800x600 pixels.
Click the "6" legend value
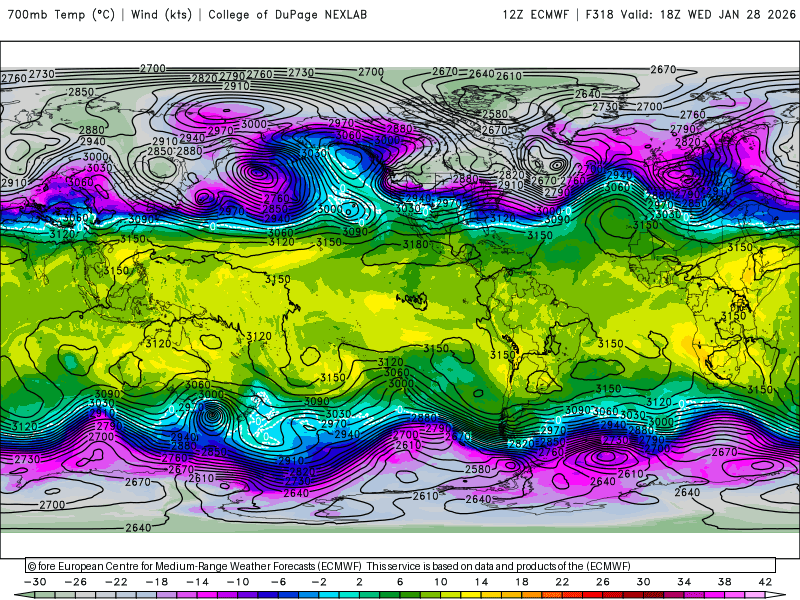(x=400, y=582)
